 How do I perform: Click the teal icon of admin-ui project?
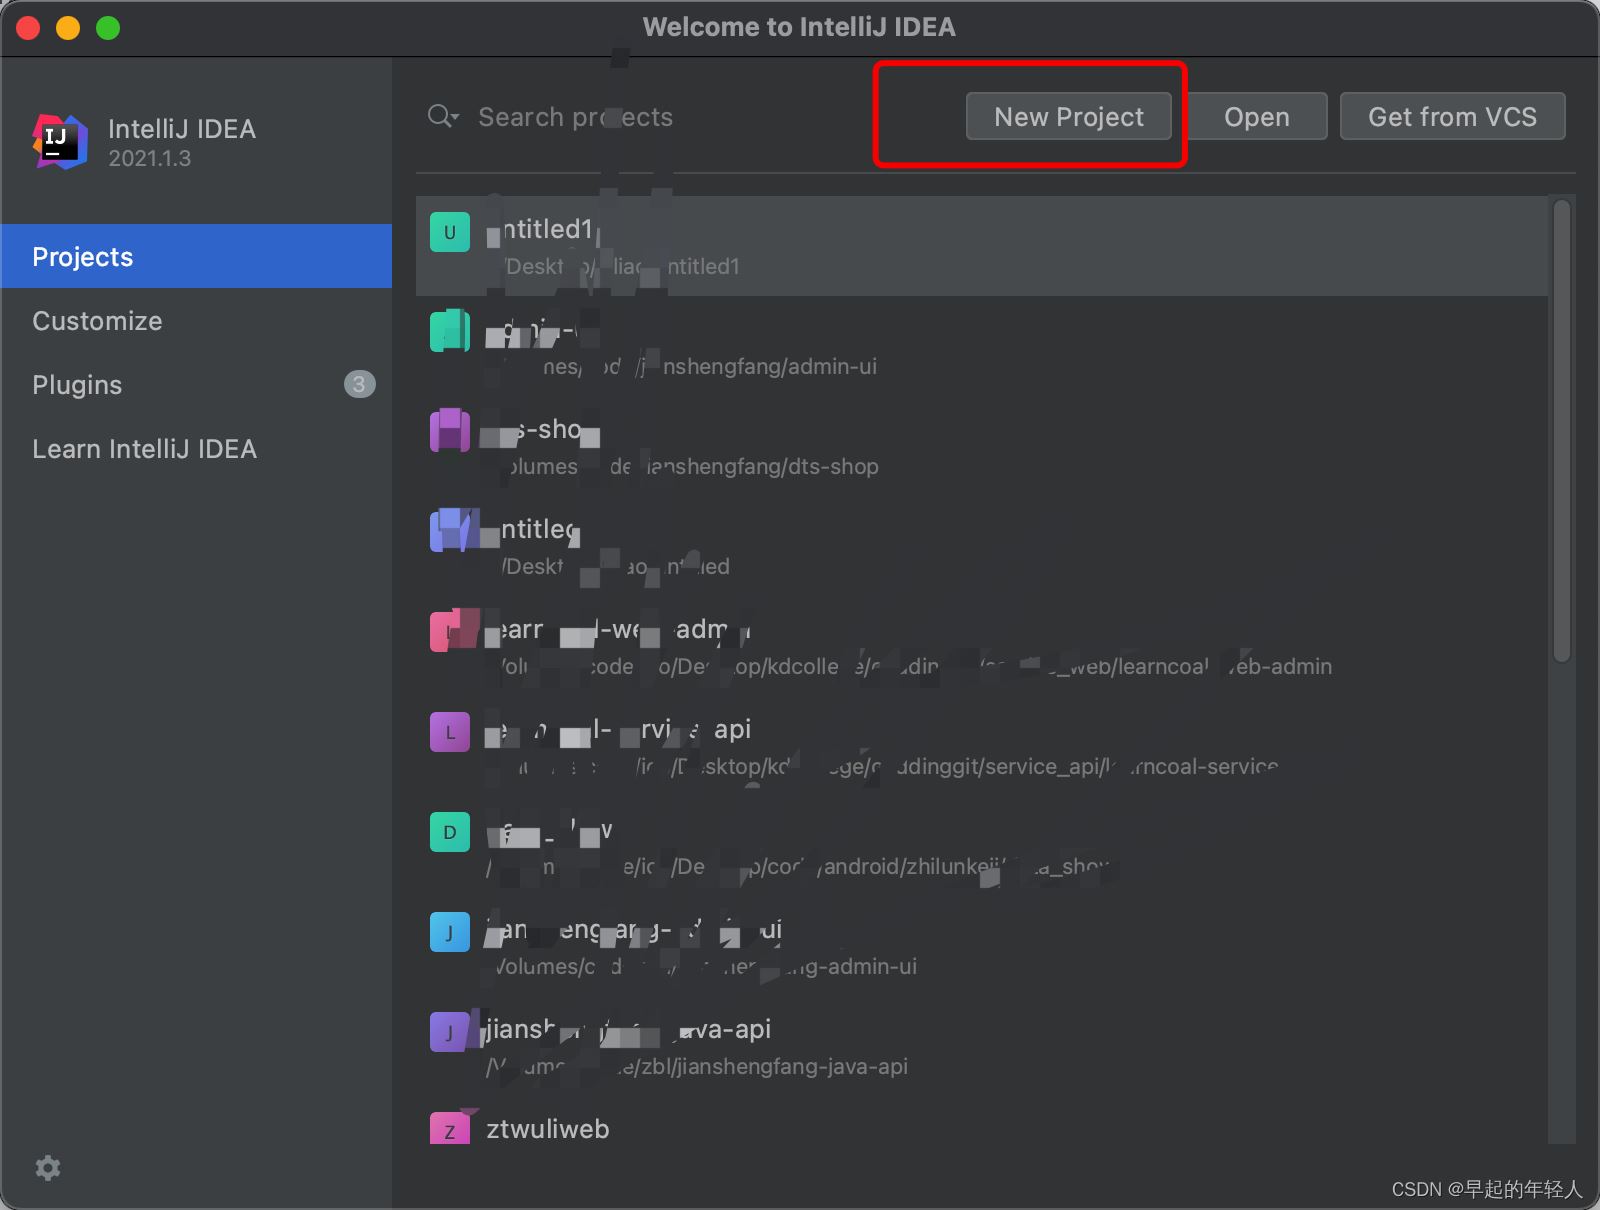pyautogui.click(x=450, y=331)
